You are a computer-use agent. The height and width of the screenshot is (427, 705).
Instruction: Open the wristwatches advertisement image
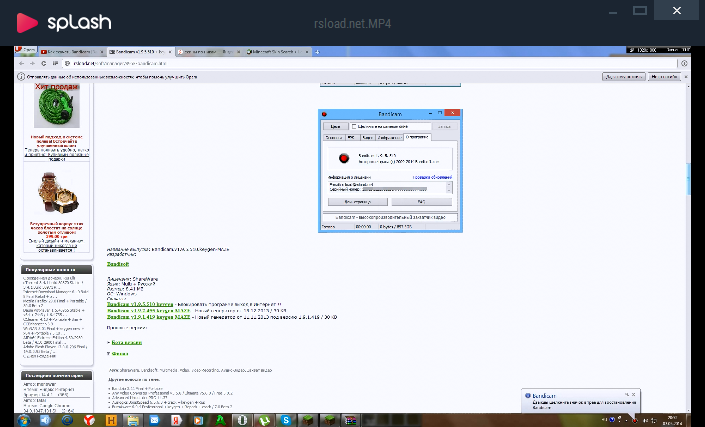[58, 192]
